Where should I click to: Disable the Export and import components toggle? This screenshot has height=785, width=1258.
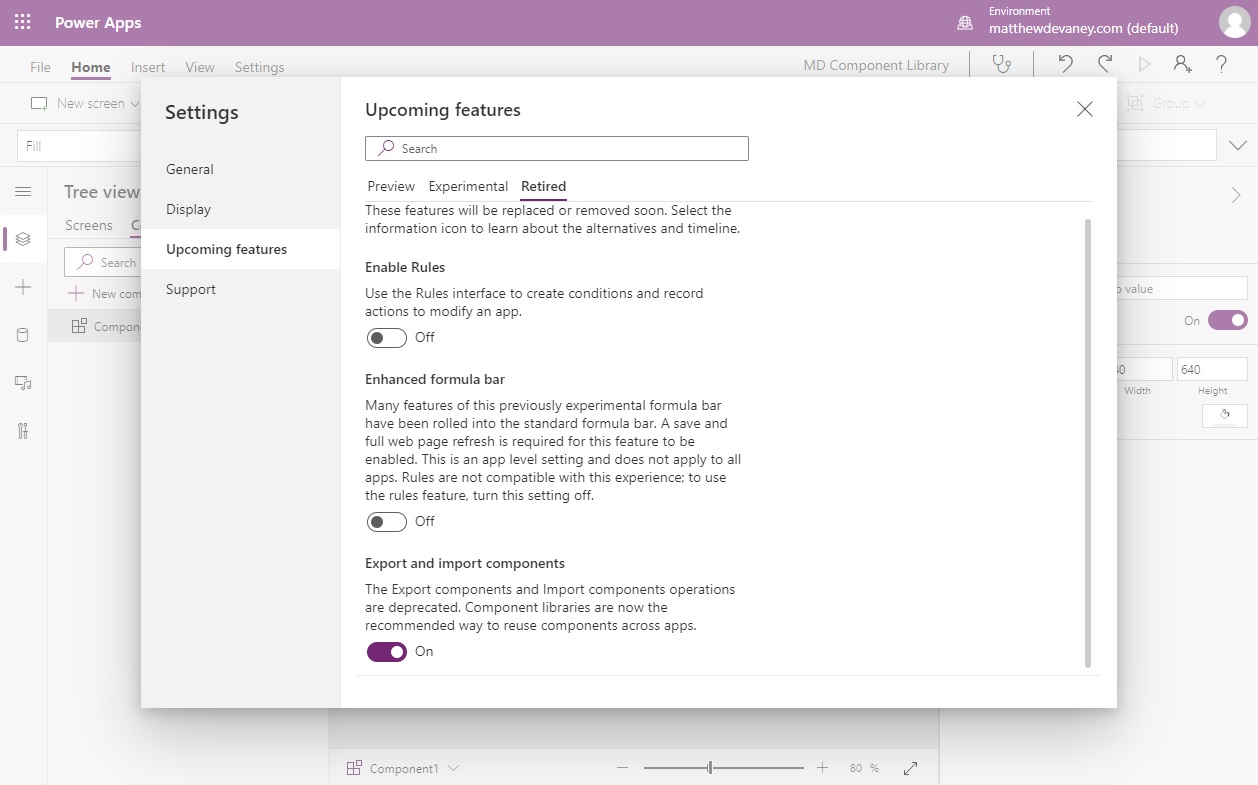click(387, 651)
